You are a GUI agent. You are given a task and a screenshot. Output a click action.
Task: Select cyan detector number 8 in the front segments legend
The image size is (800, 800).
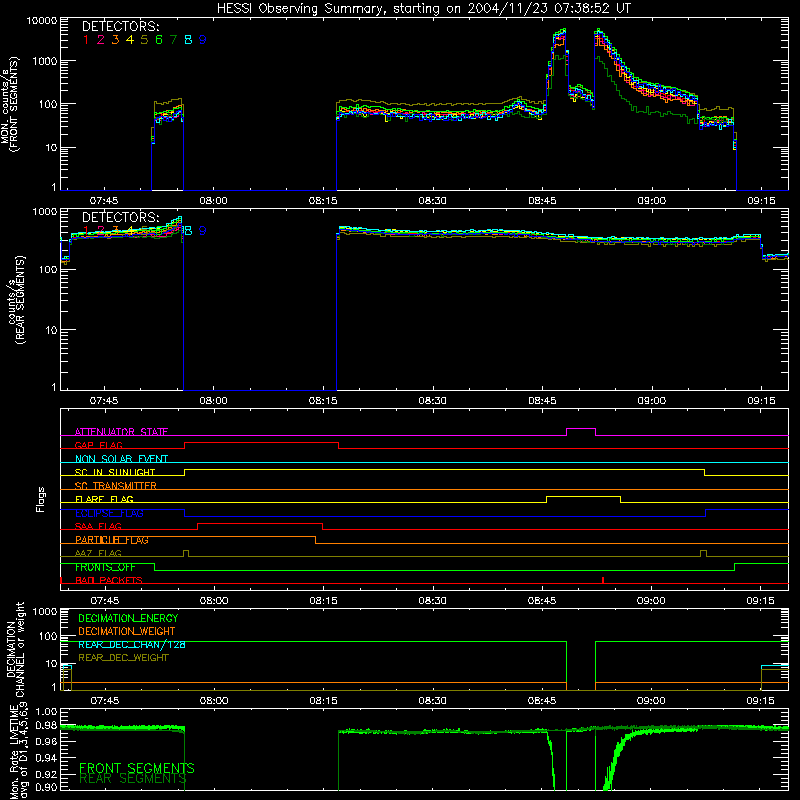point(188,39)
